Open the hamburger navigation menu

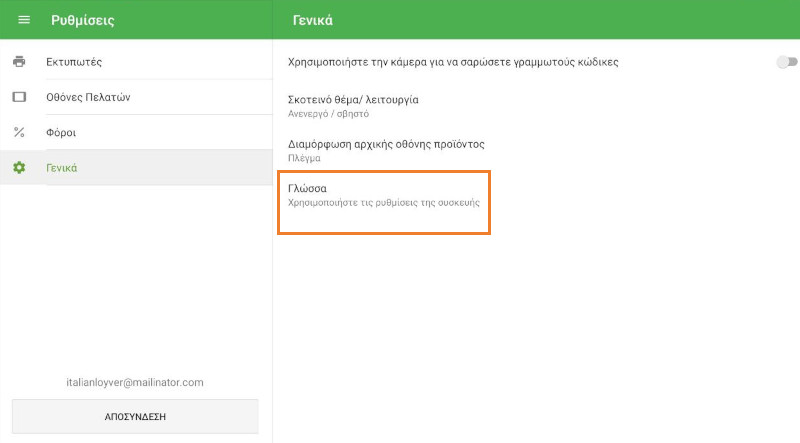point(24,20)
